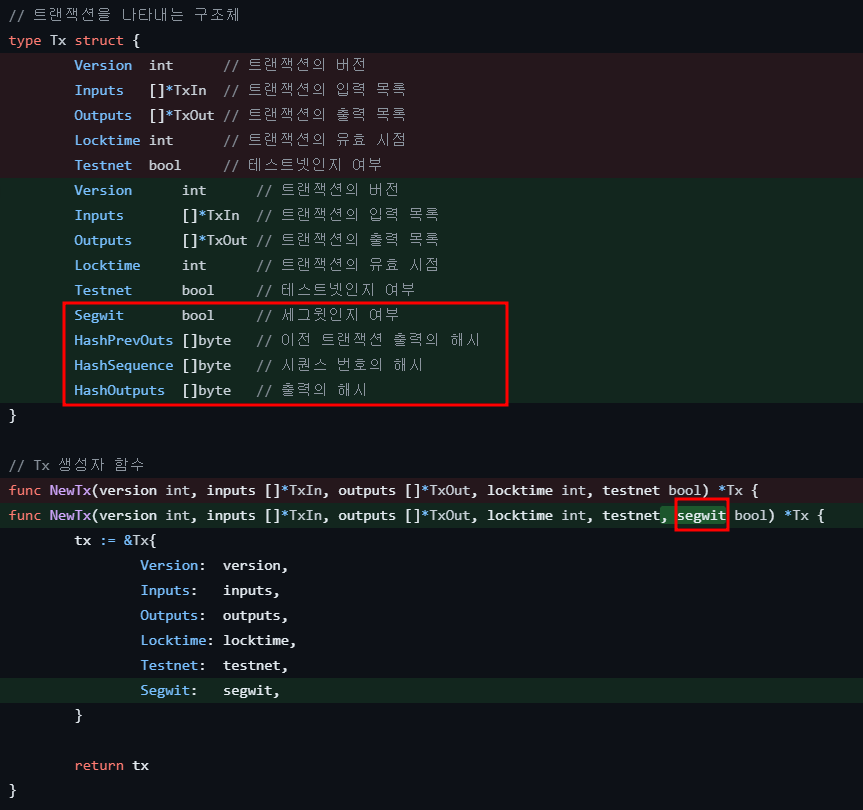Image resolution: width=863 pixels, height=810 pixels.
Task: Click the value 'version,' in the Tx literal
Action: tap(255, 566)
